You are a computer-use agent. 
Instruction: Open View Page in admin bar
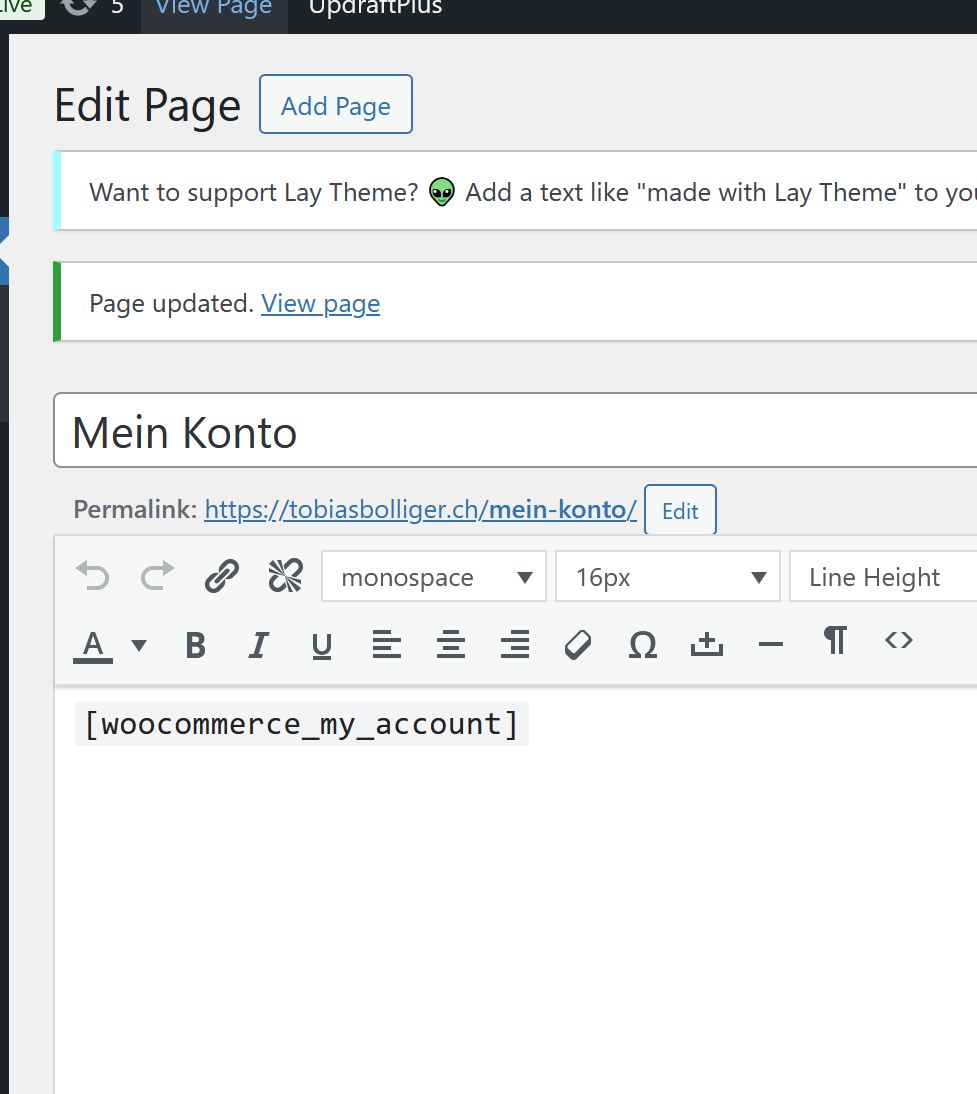coord(214,9)
